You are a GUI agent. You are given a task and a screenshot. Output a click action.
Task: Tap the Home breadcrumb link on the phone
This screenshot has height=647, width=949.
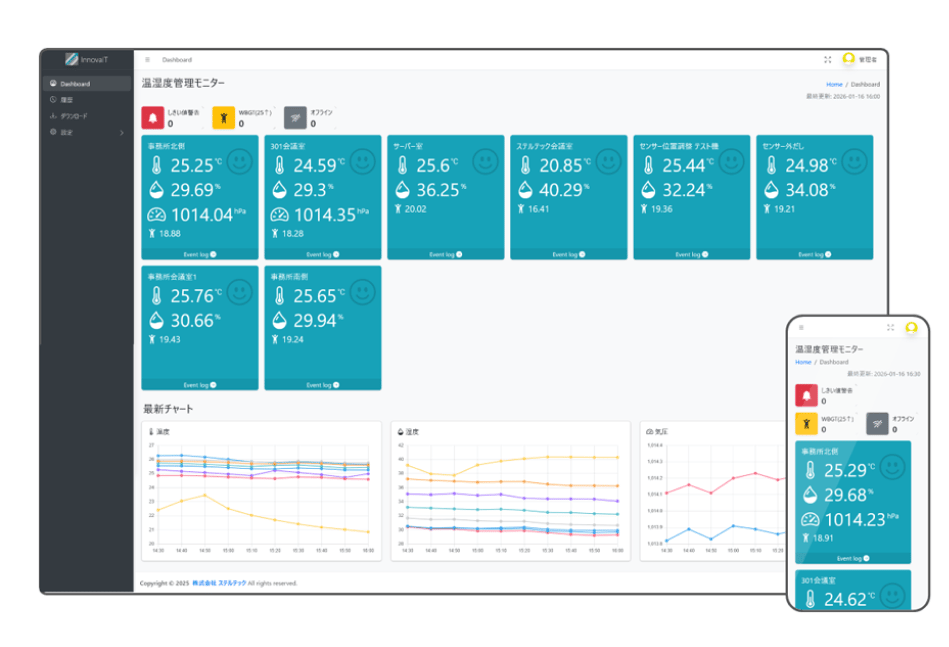tap(803, 362)
